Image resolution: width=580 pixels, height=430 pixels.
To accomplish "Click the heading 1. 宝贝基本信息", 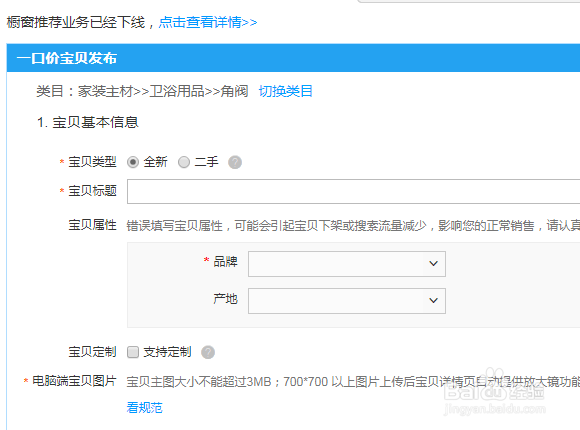I will click(88, 122).
